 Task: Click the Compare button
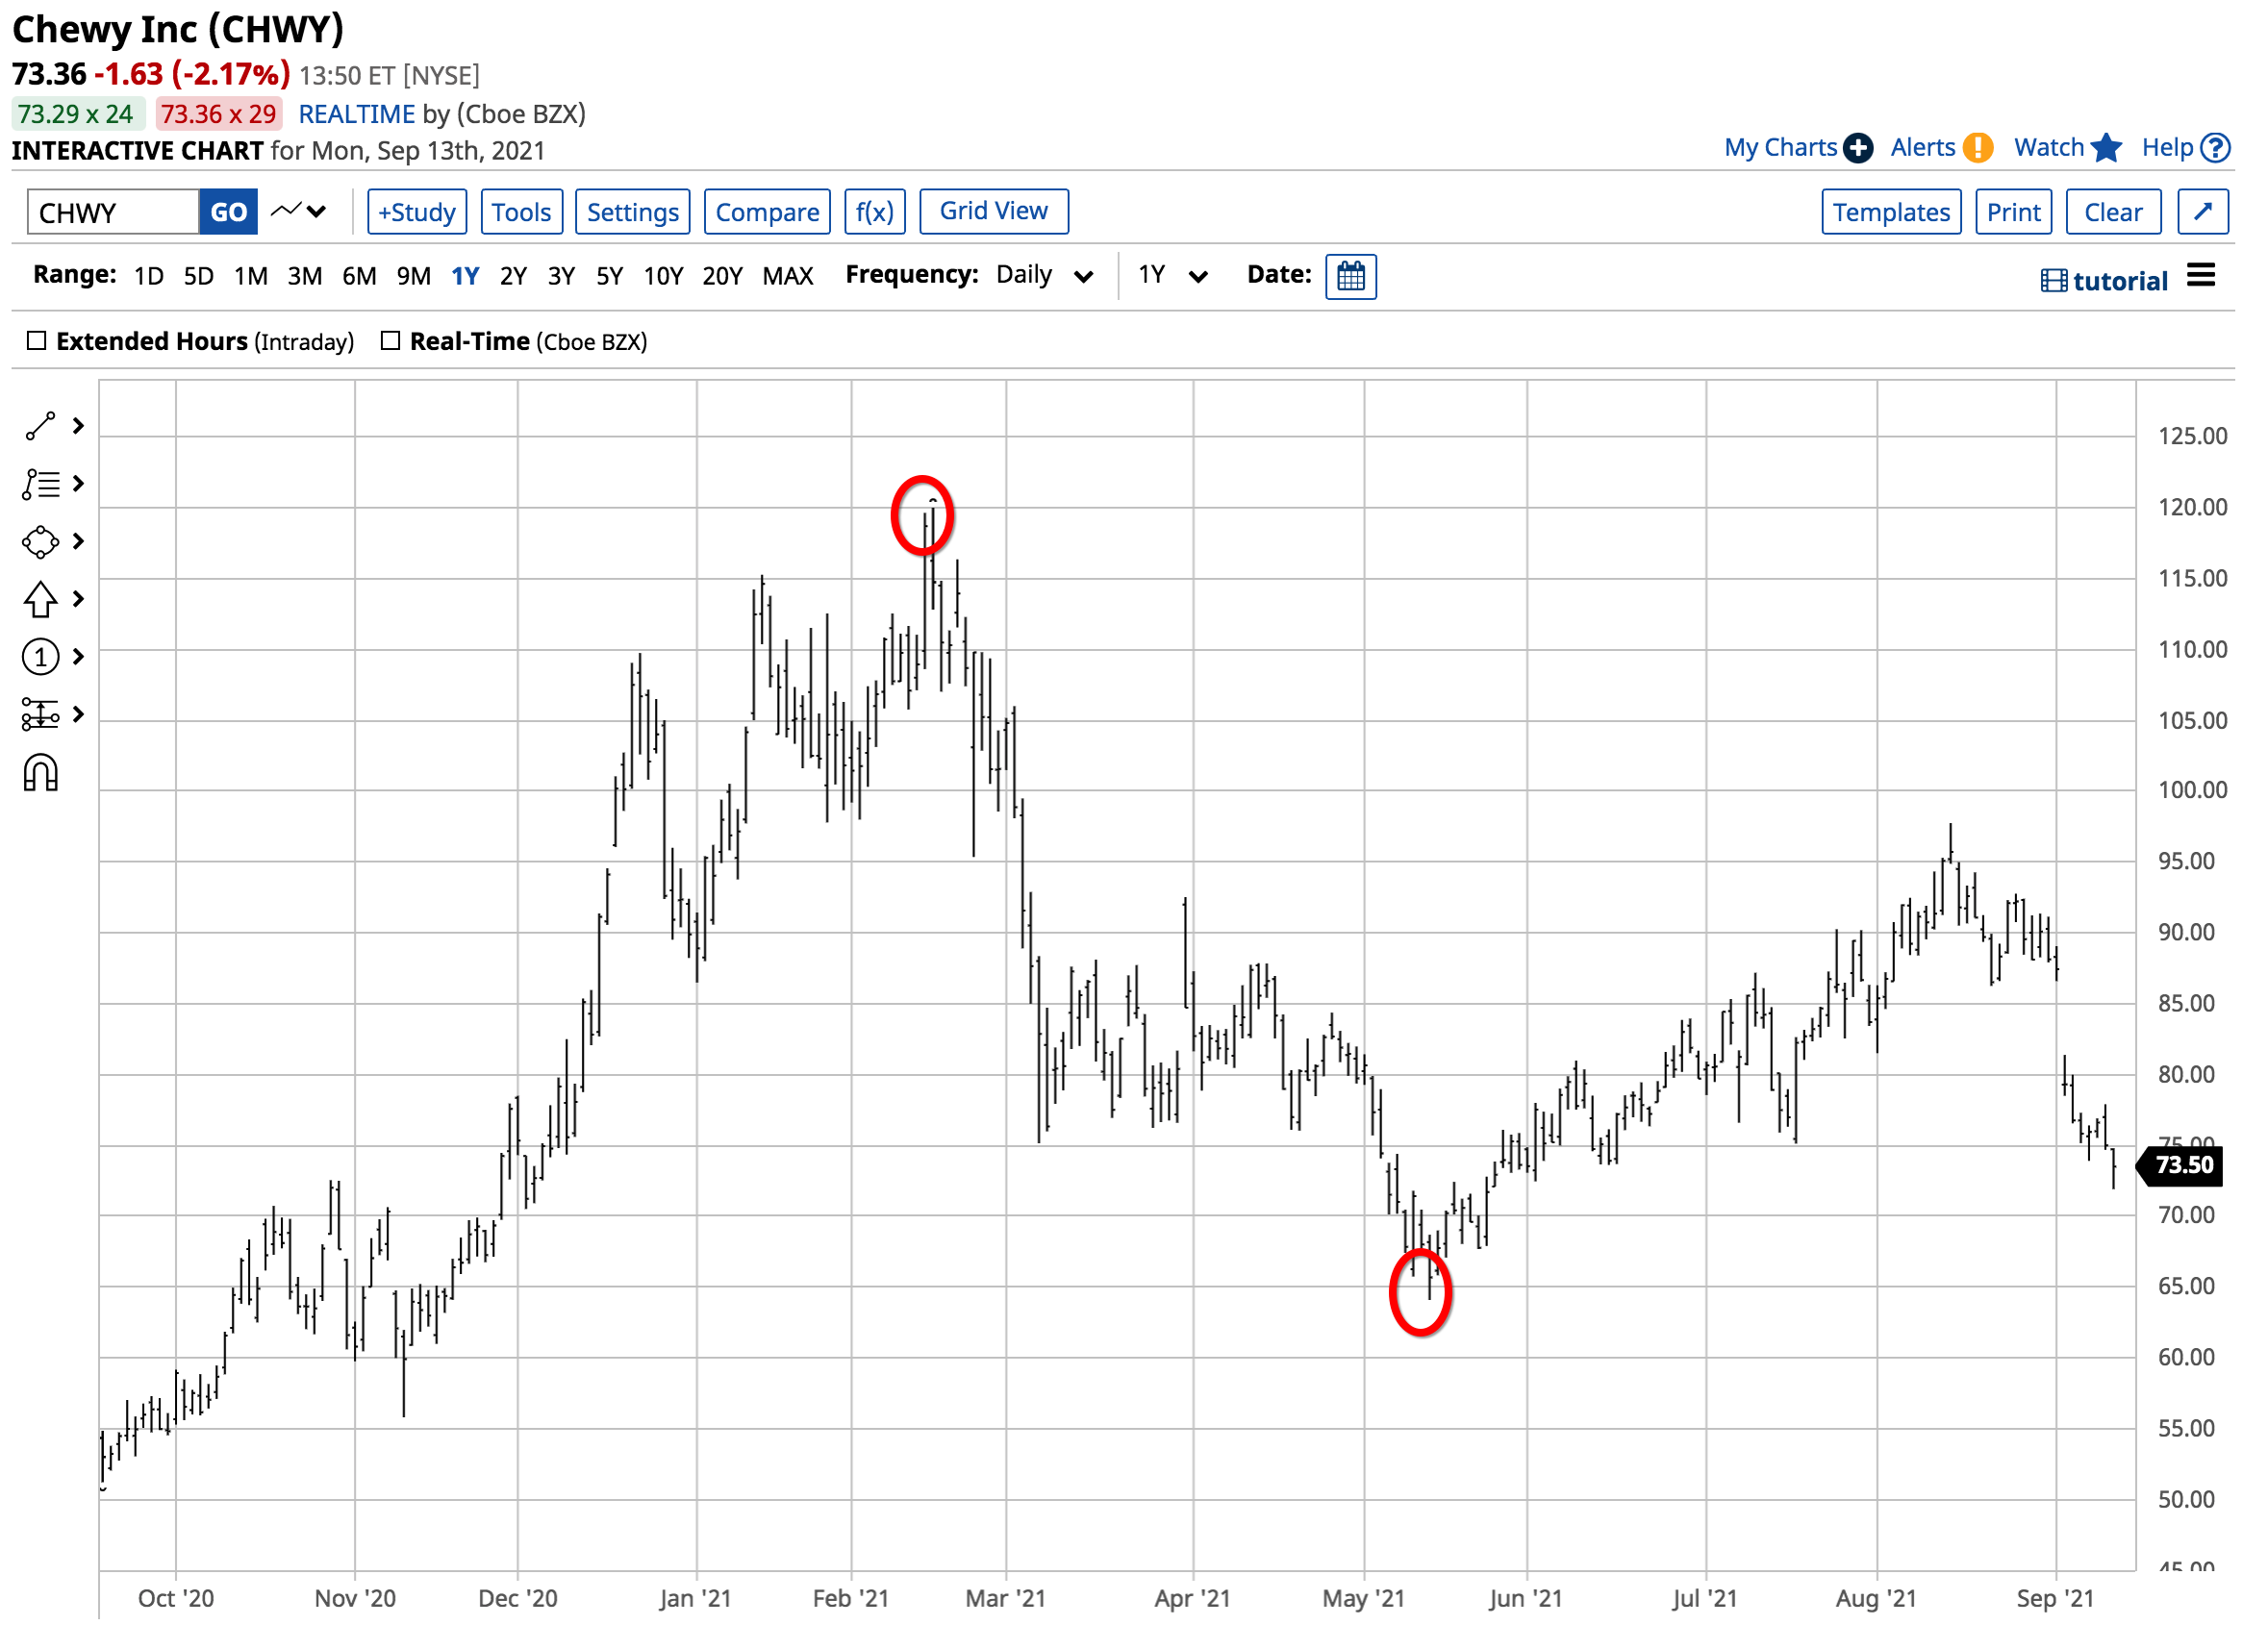[x=767, y=212]
